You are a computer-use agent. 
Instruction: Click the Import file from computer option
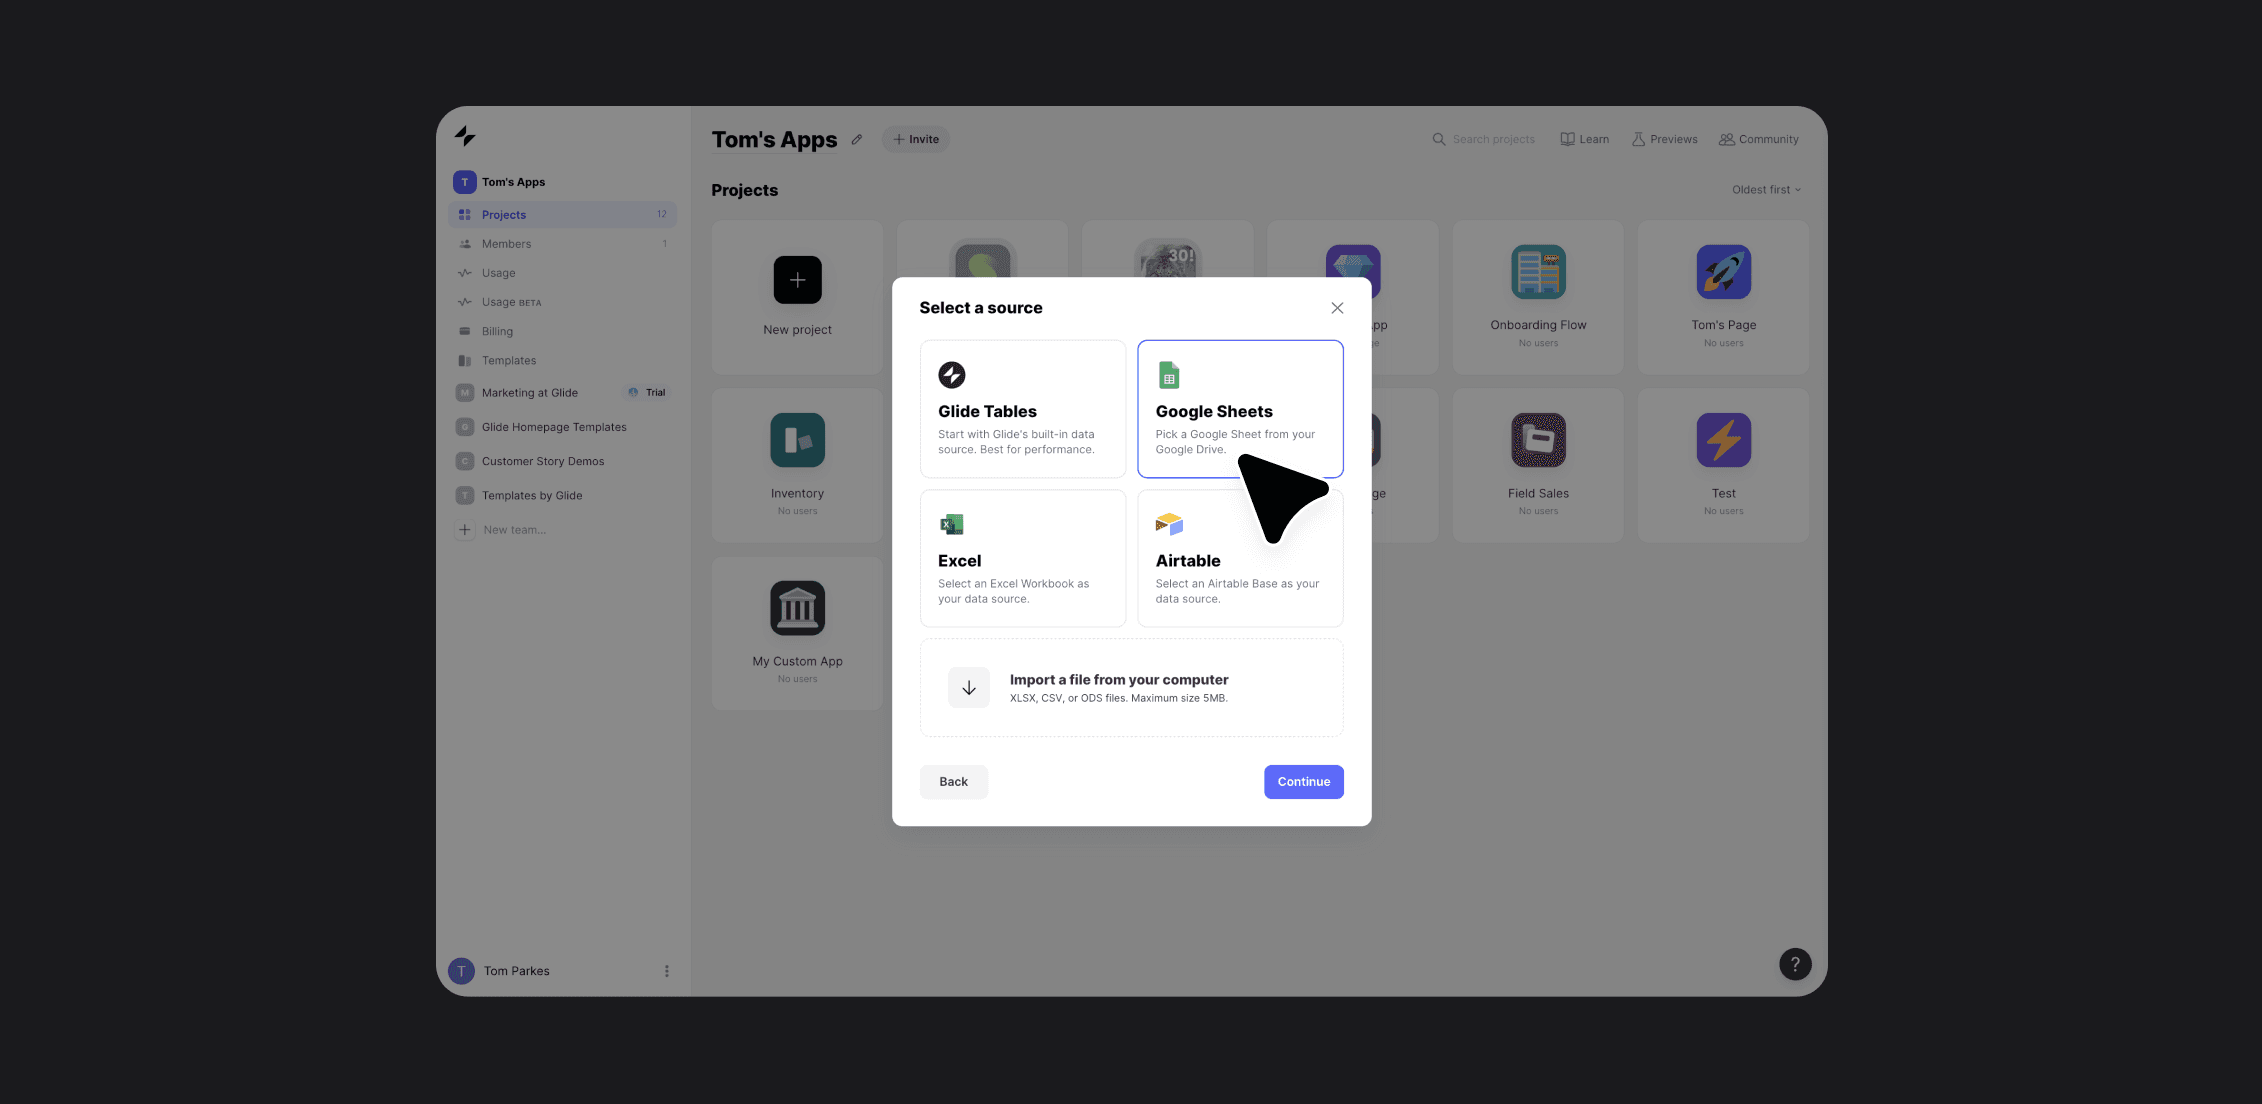(x=1131, y=687)
